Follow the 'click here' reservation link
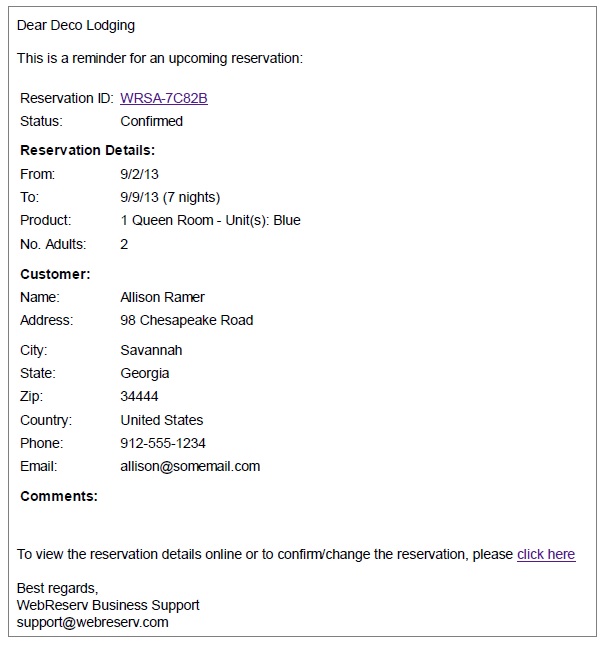This screenshot has height=647, width=602. coord(546,554)
